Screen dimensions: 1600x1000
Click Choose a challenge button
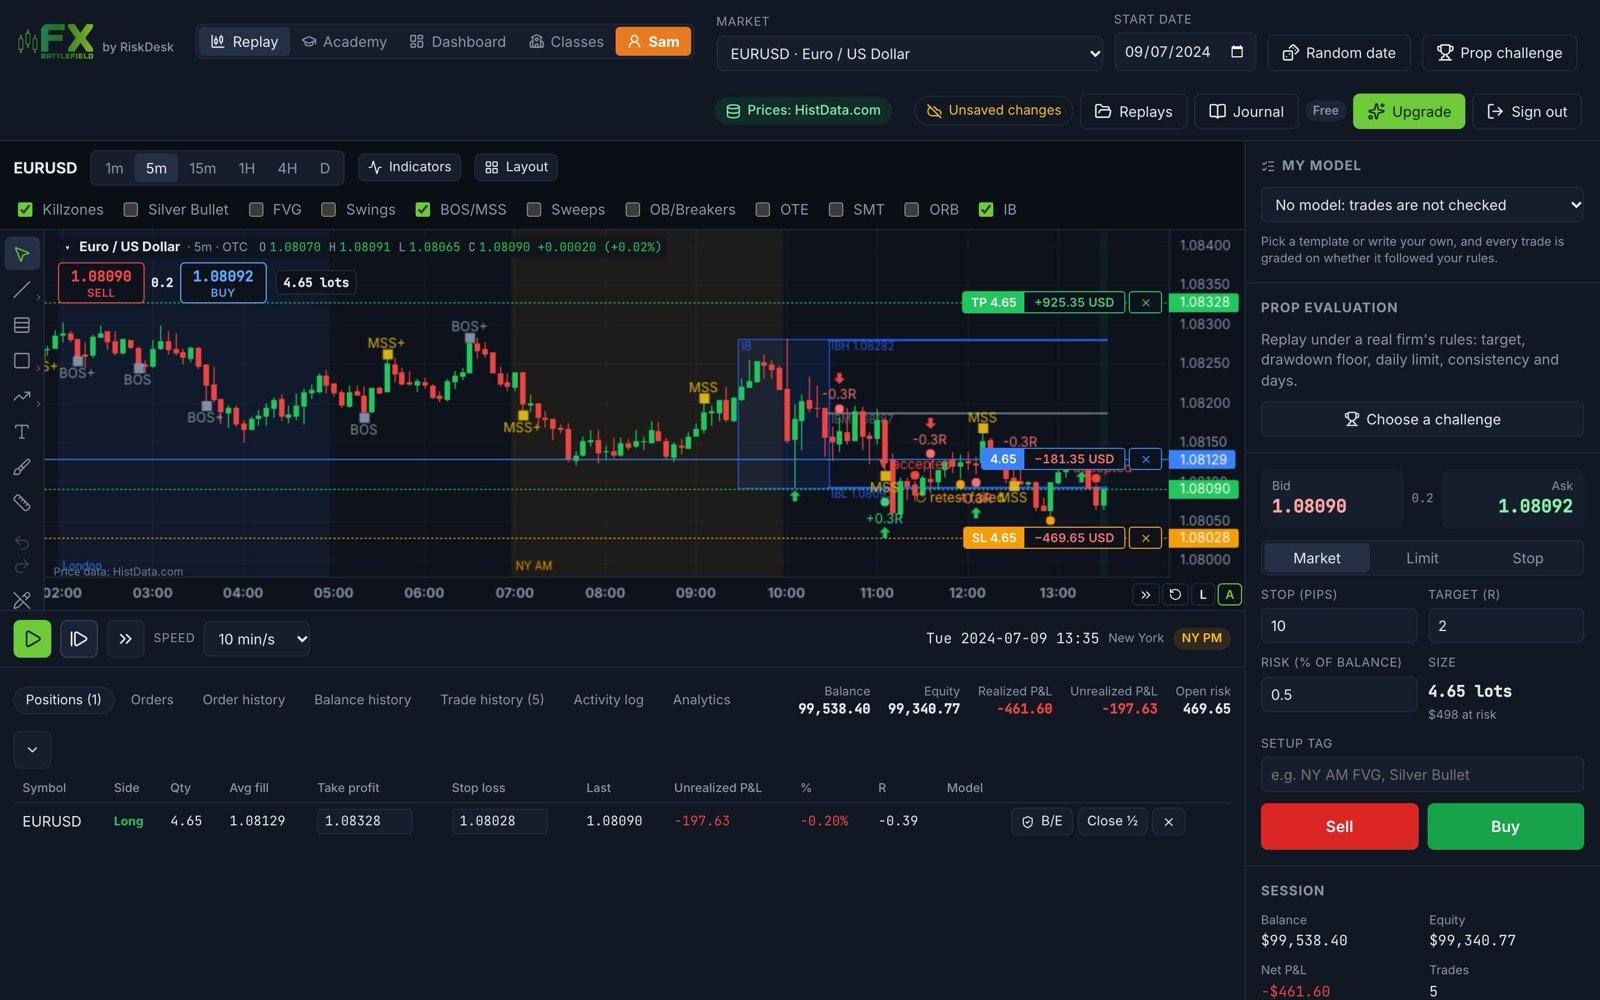(1422, 419)
